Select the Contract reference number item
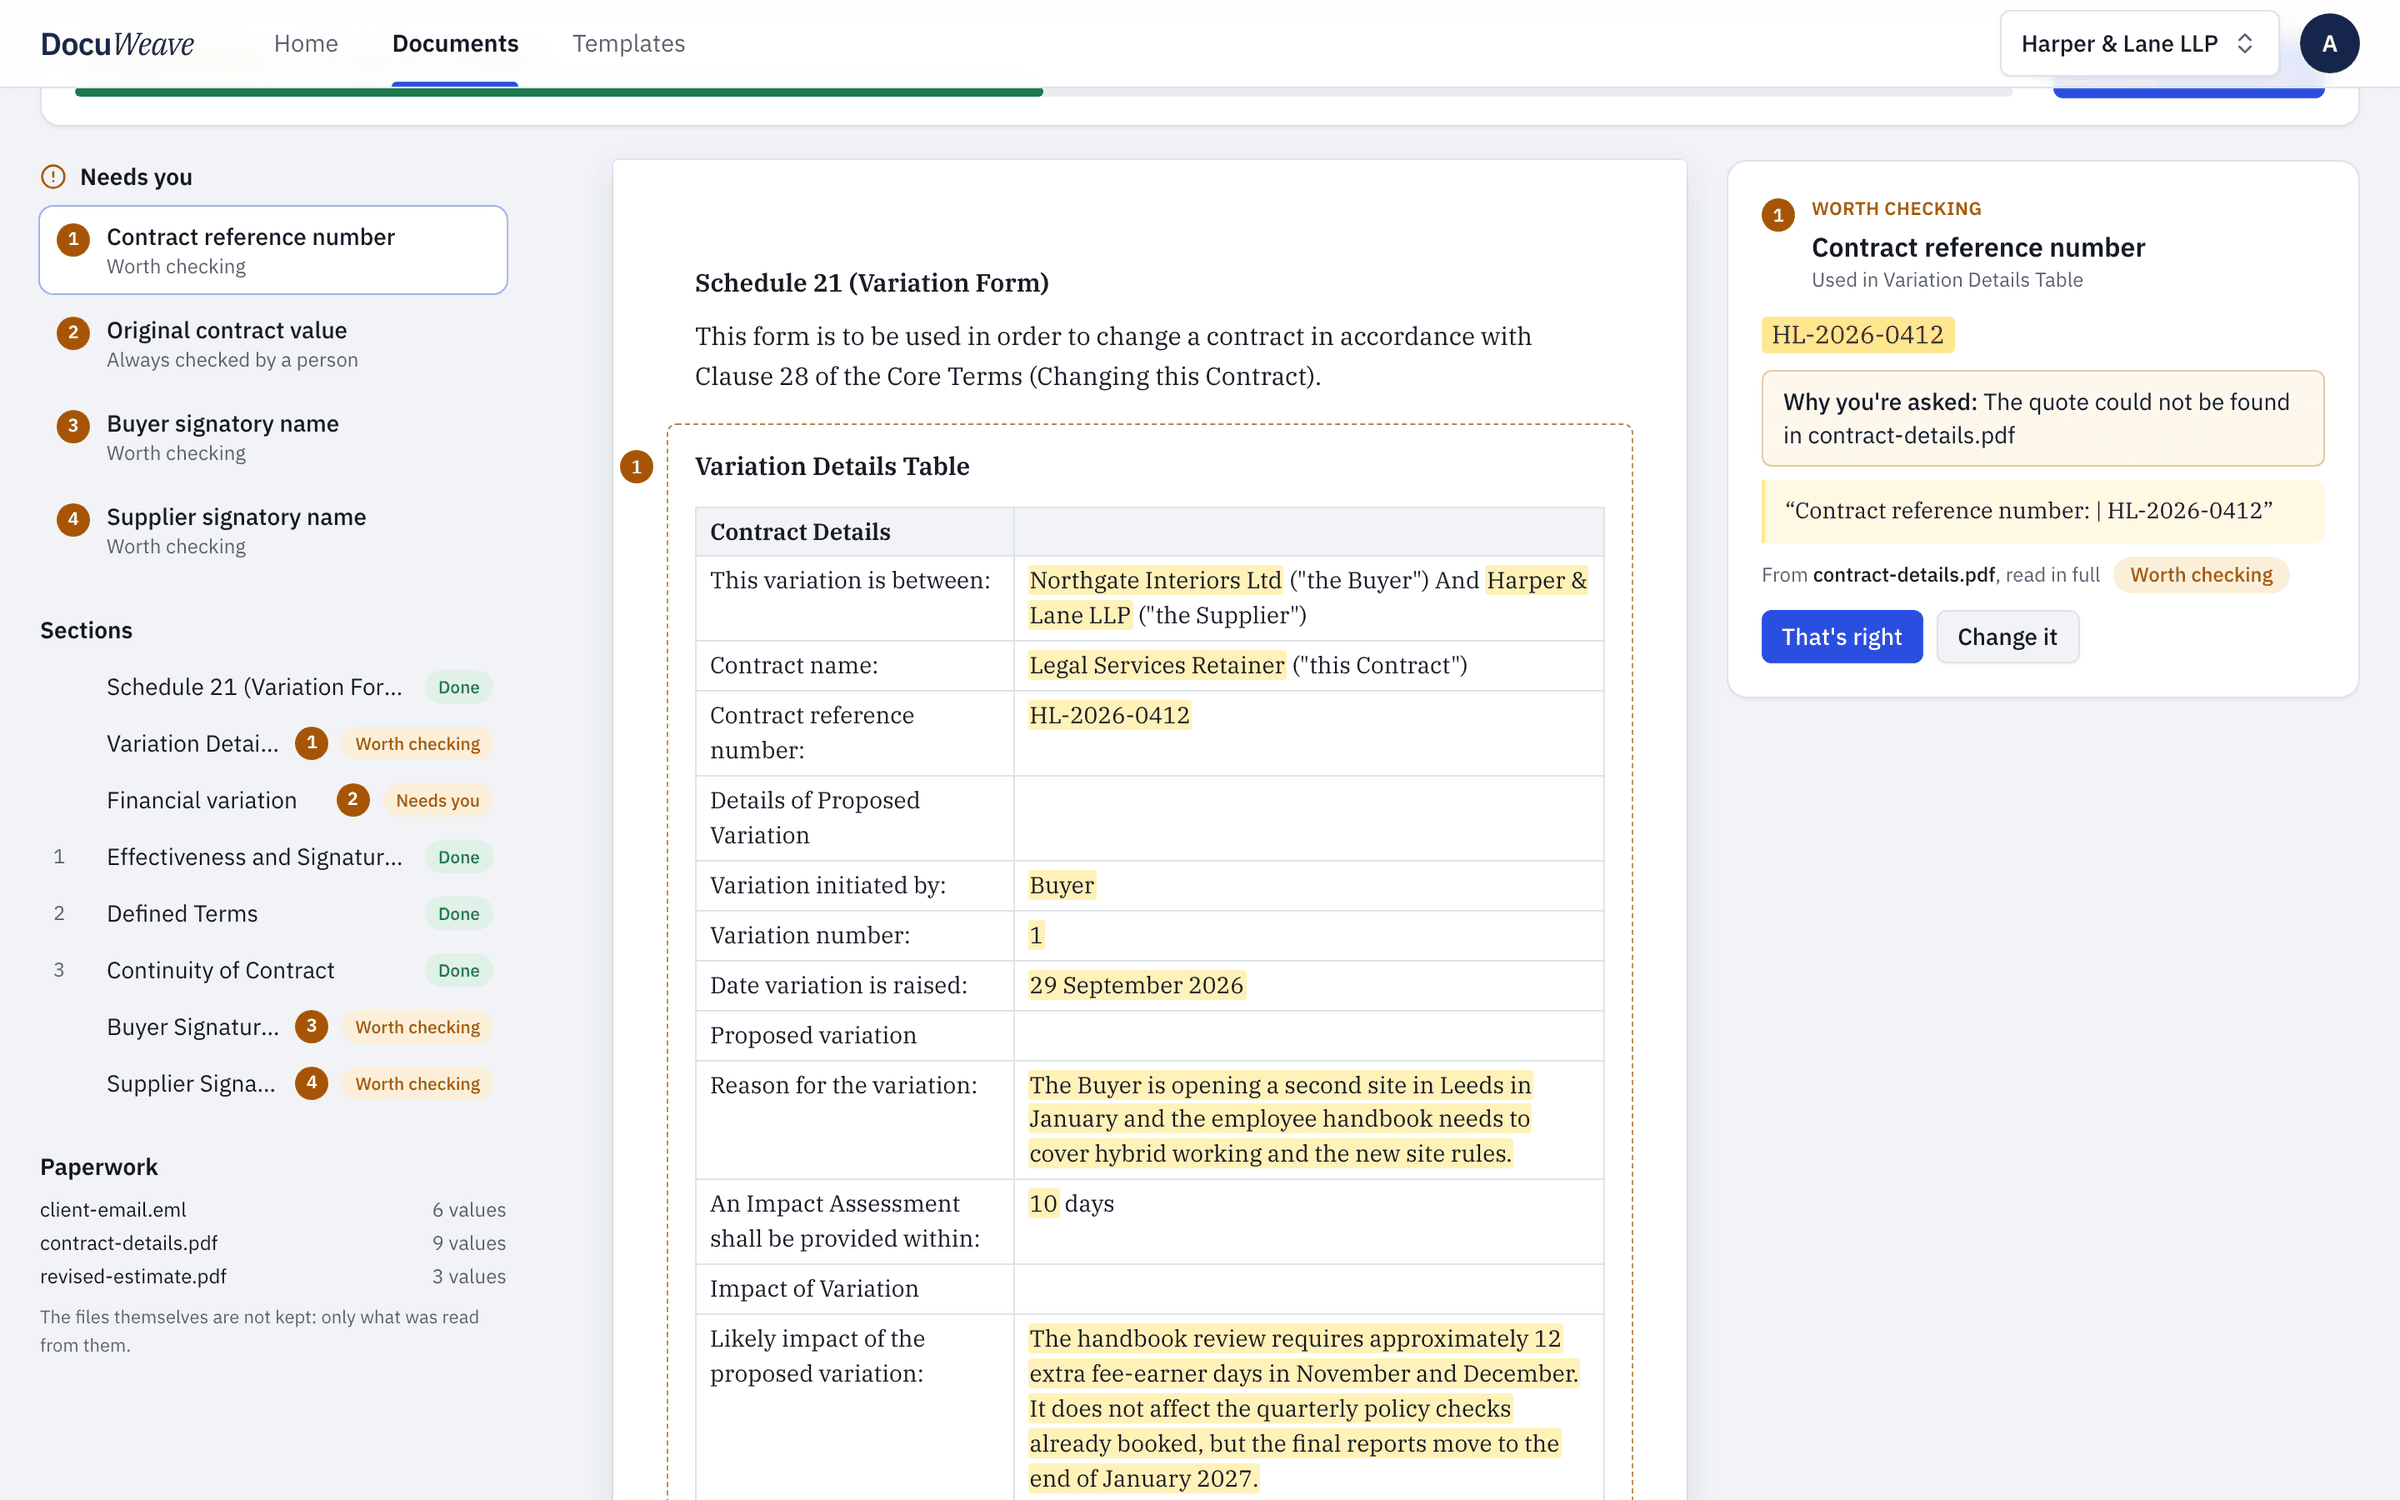This screenshot has width=2400, height=1500. (x=273, y=250)
